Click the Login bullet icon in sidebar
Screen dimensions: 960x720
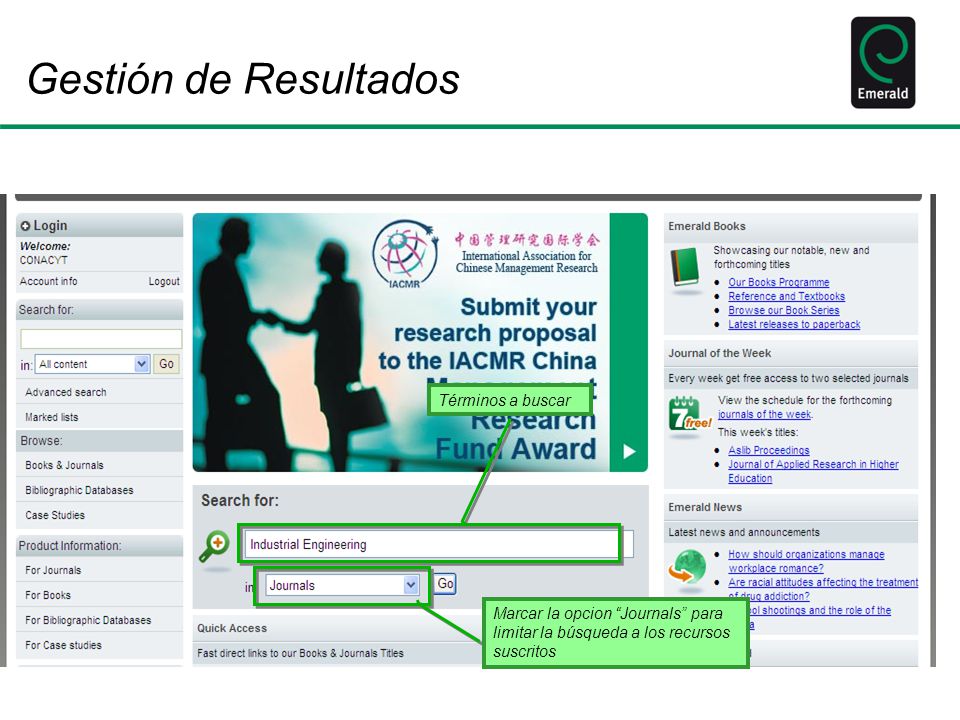[x=25, y=226]
